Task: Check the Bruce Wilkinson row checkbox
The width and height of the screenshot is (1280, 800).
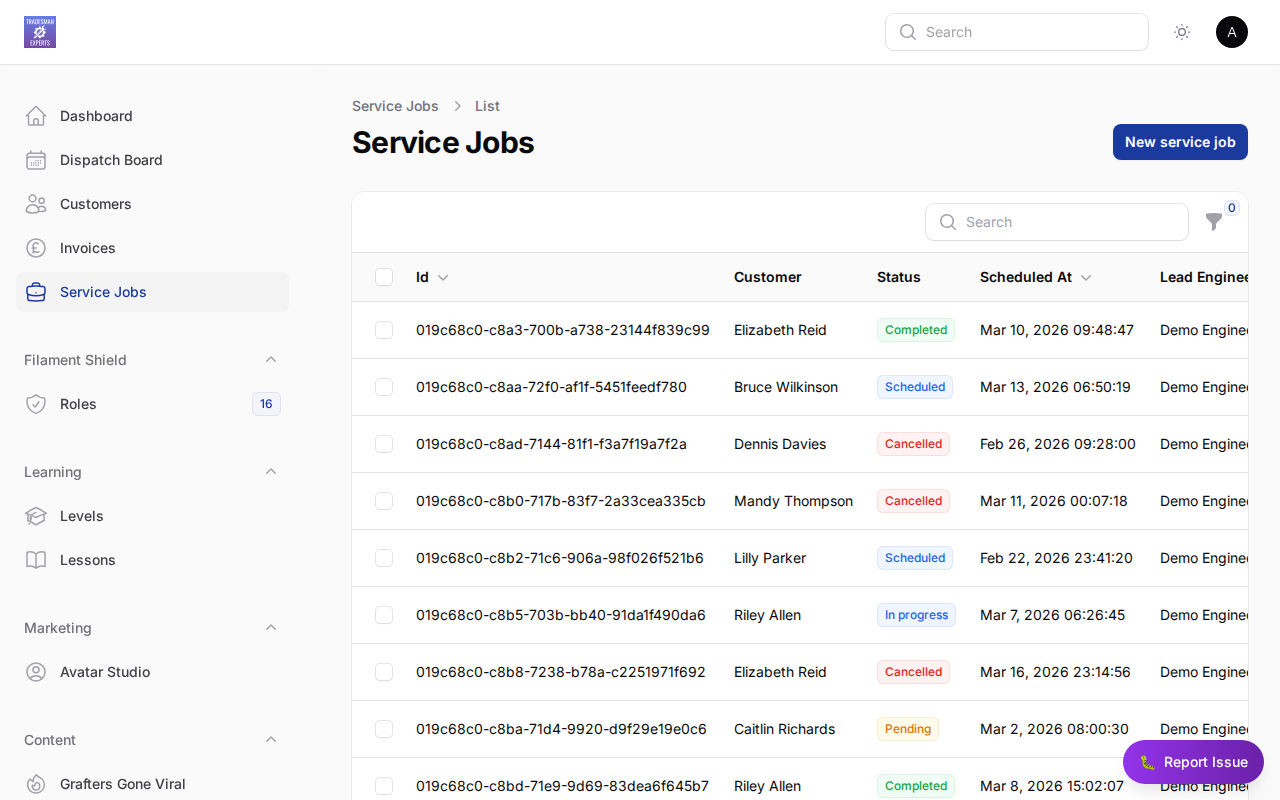Action: coord(384,387)
